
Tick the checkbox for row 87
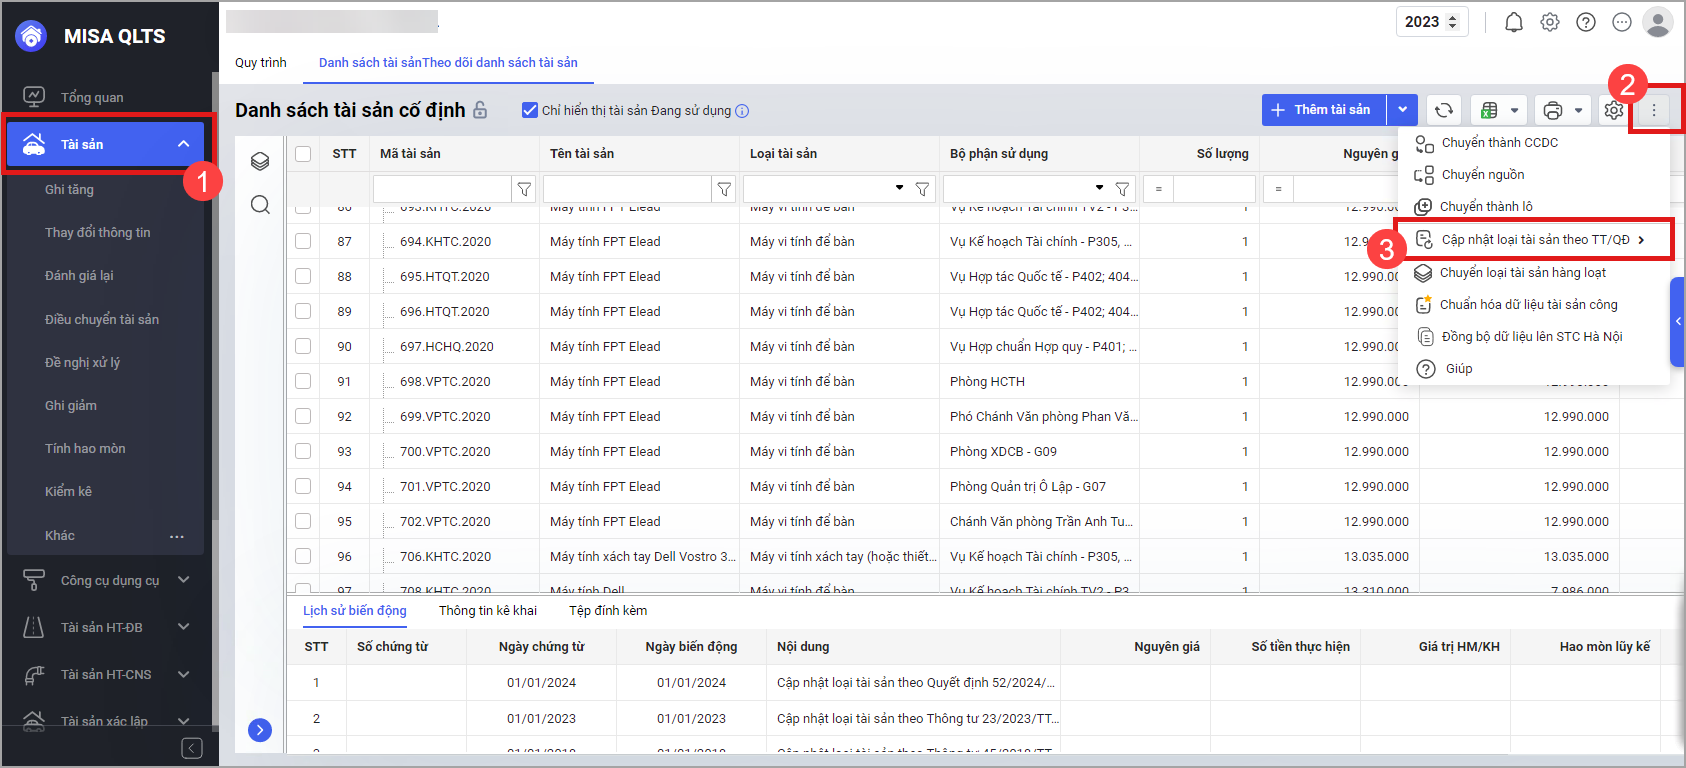coord(303,241)
